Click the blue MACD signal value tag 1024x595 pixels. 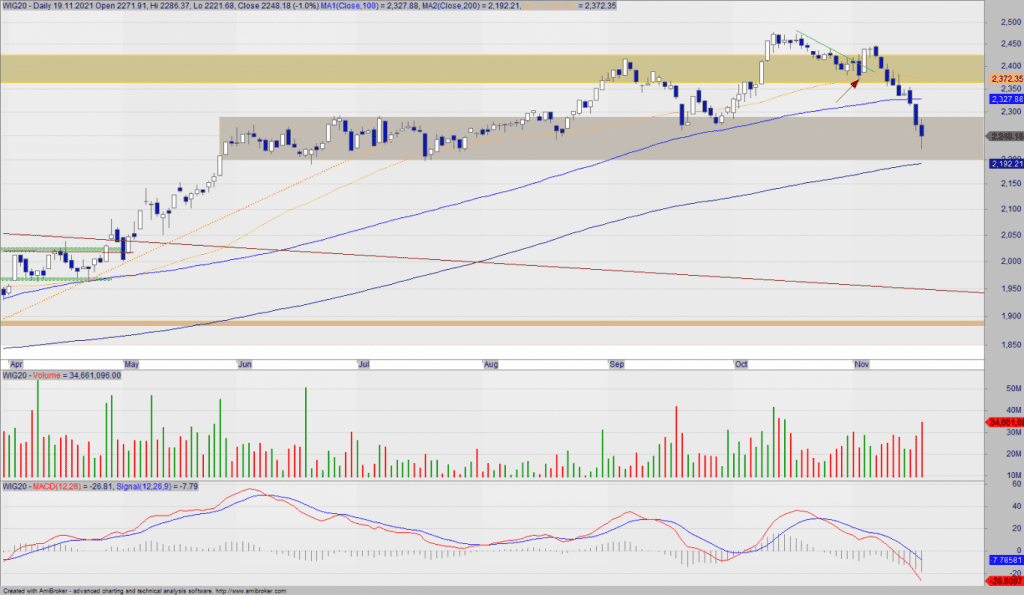click(x=1004, y=562)
